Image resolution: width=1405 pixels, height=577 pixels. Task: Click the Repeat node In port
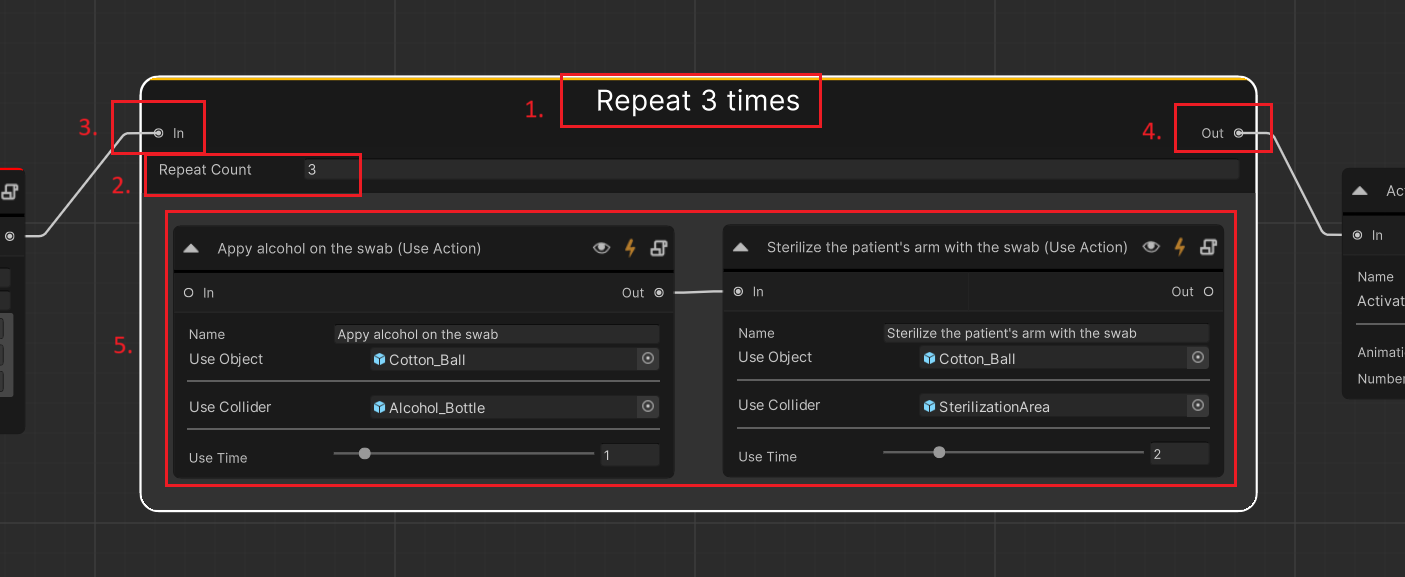tap(158, 133)
